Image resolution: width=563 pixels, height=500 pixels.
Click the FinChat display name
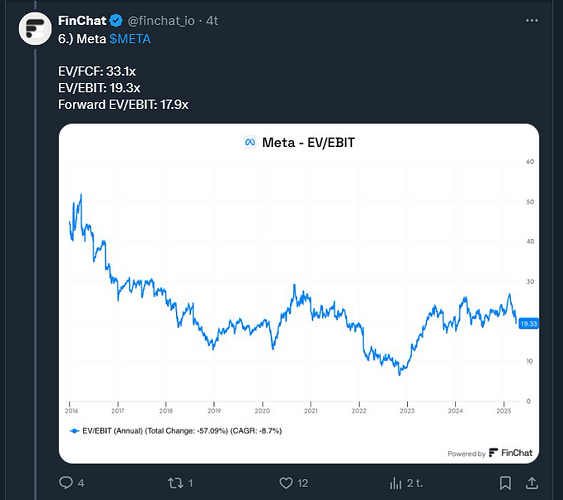82,21
